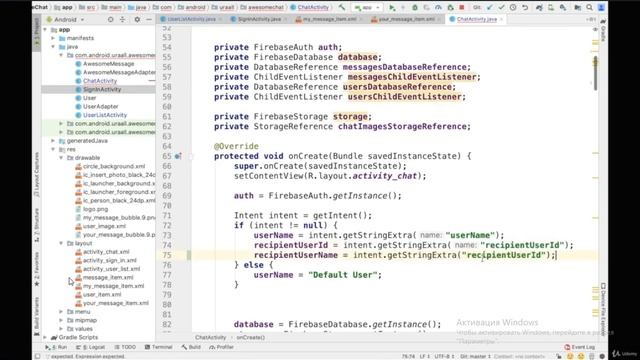This screenshot has width=640, height=360.
Task: Click the editor vertical scrollbar thumb
Action: [x=596, y=73]
